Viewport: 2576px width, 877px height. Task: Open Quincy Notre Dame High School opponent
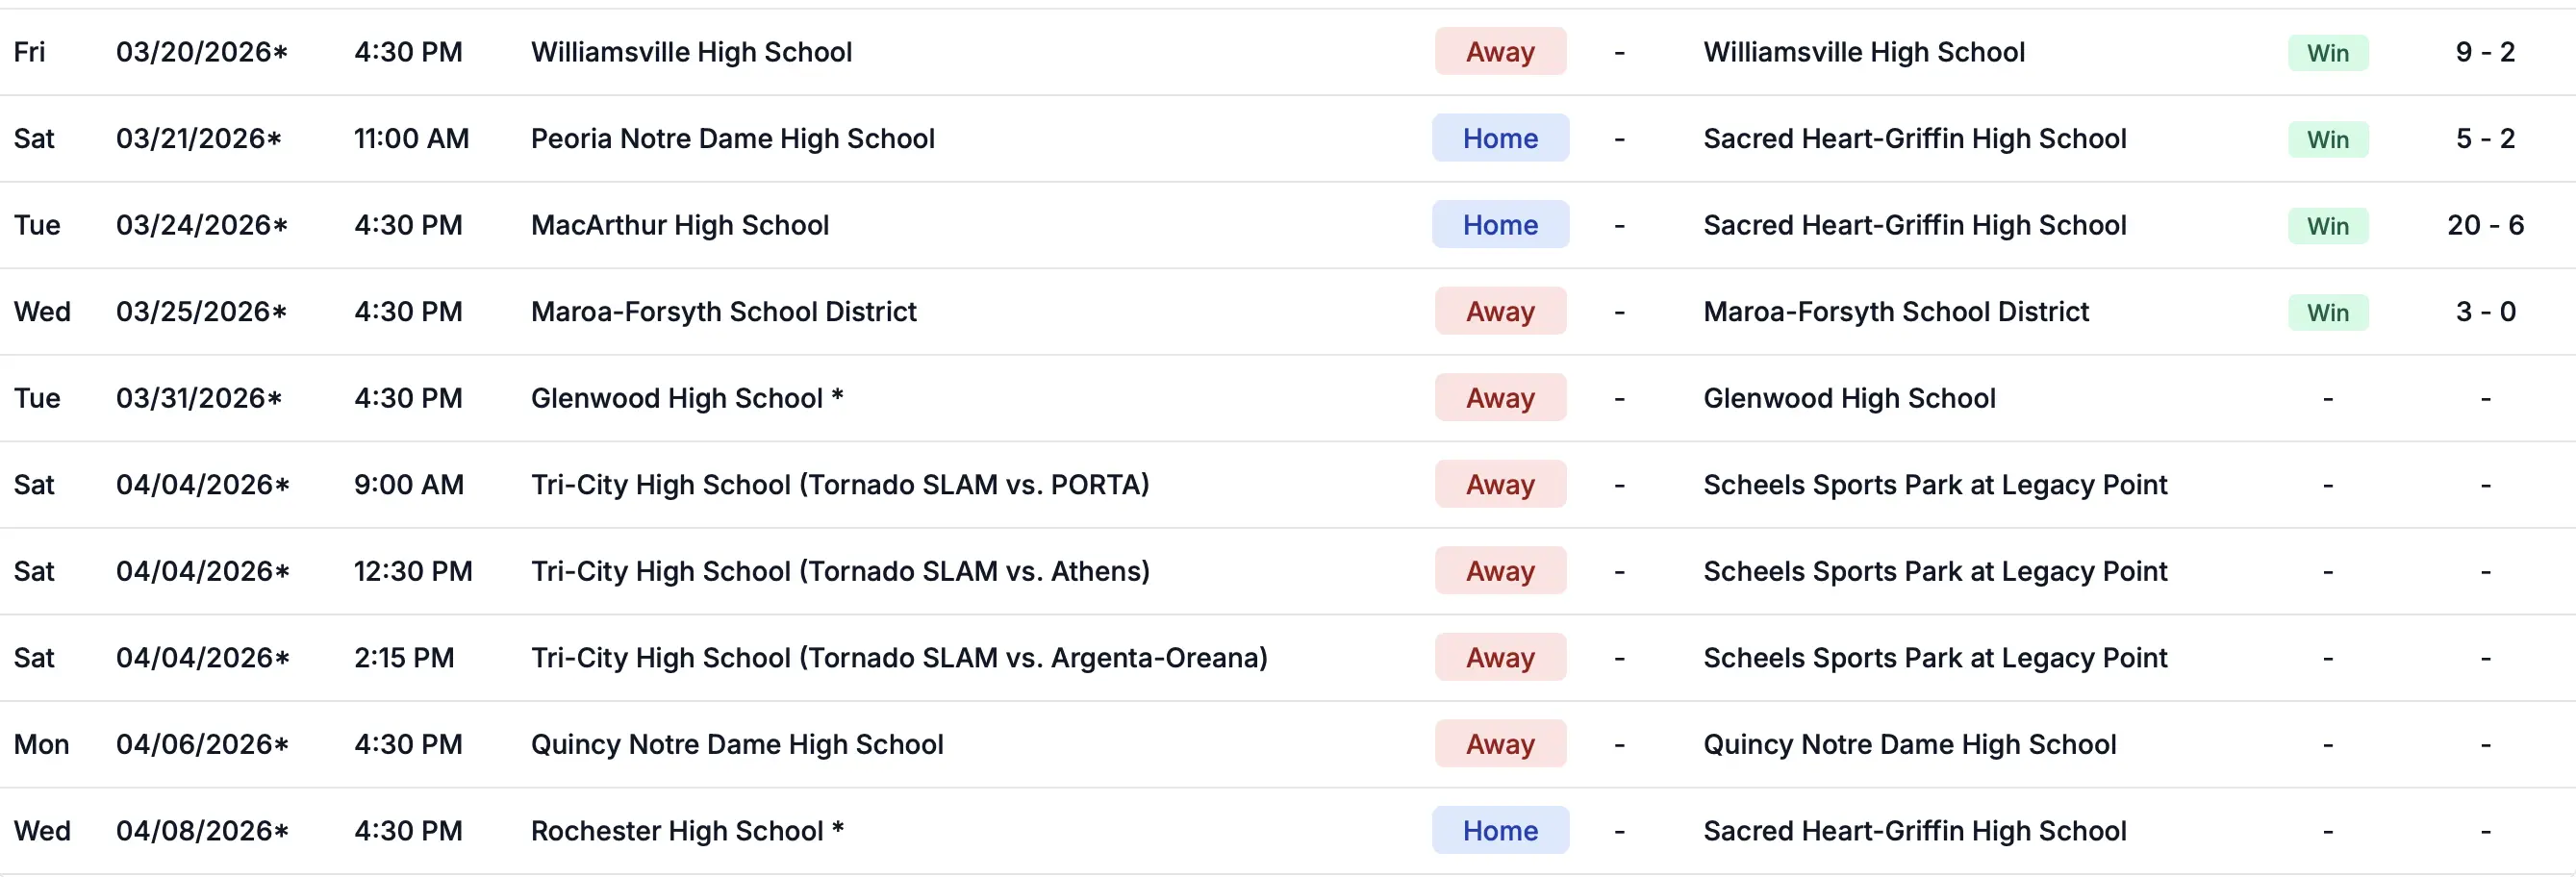(736, 744)
